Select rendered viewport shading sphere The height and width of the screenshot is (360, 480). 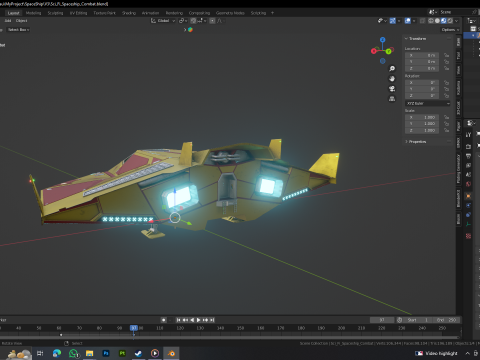(450, 21)
